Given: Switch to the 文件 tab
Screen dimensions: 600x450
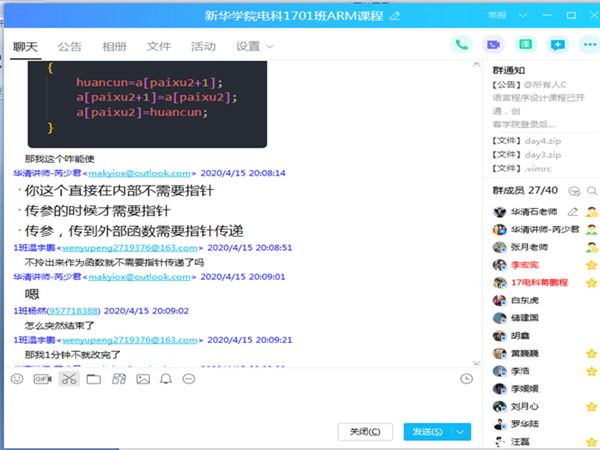Looking at the screenshot, I should tap(158, 47).
